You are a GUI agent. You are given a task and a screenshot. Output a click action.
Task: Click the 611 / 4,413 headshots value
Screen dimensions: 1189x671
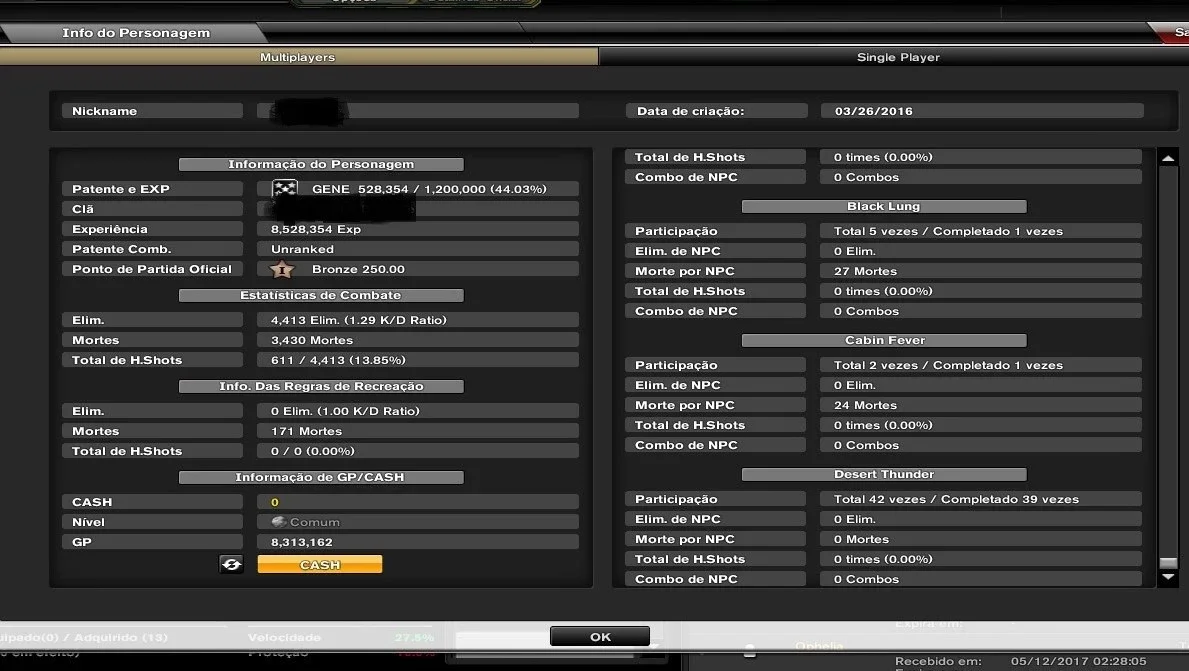pyautogui.click(x=418, y=360)
